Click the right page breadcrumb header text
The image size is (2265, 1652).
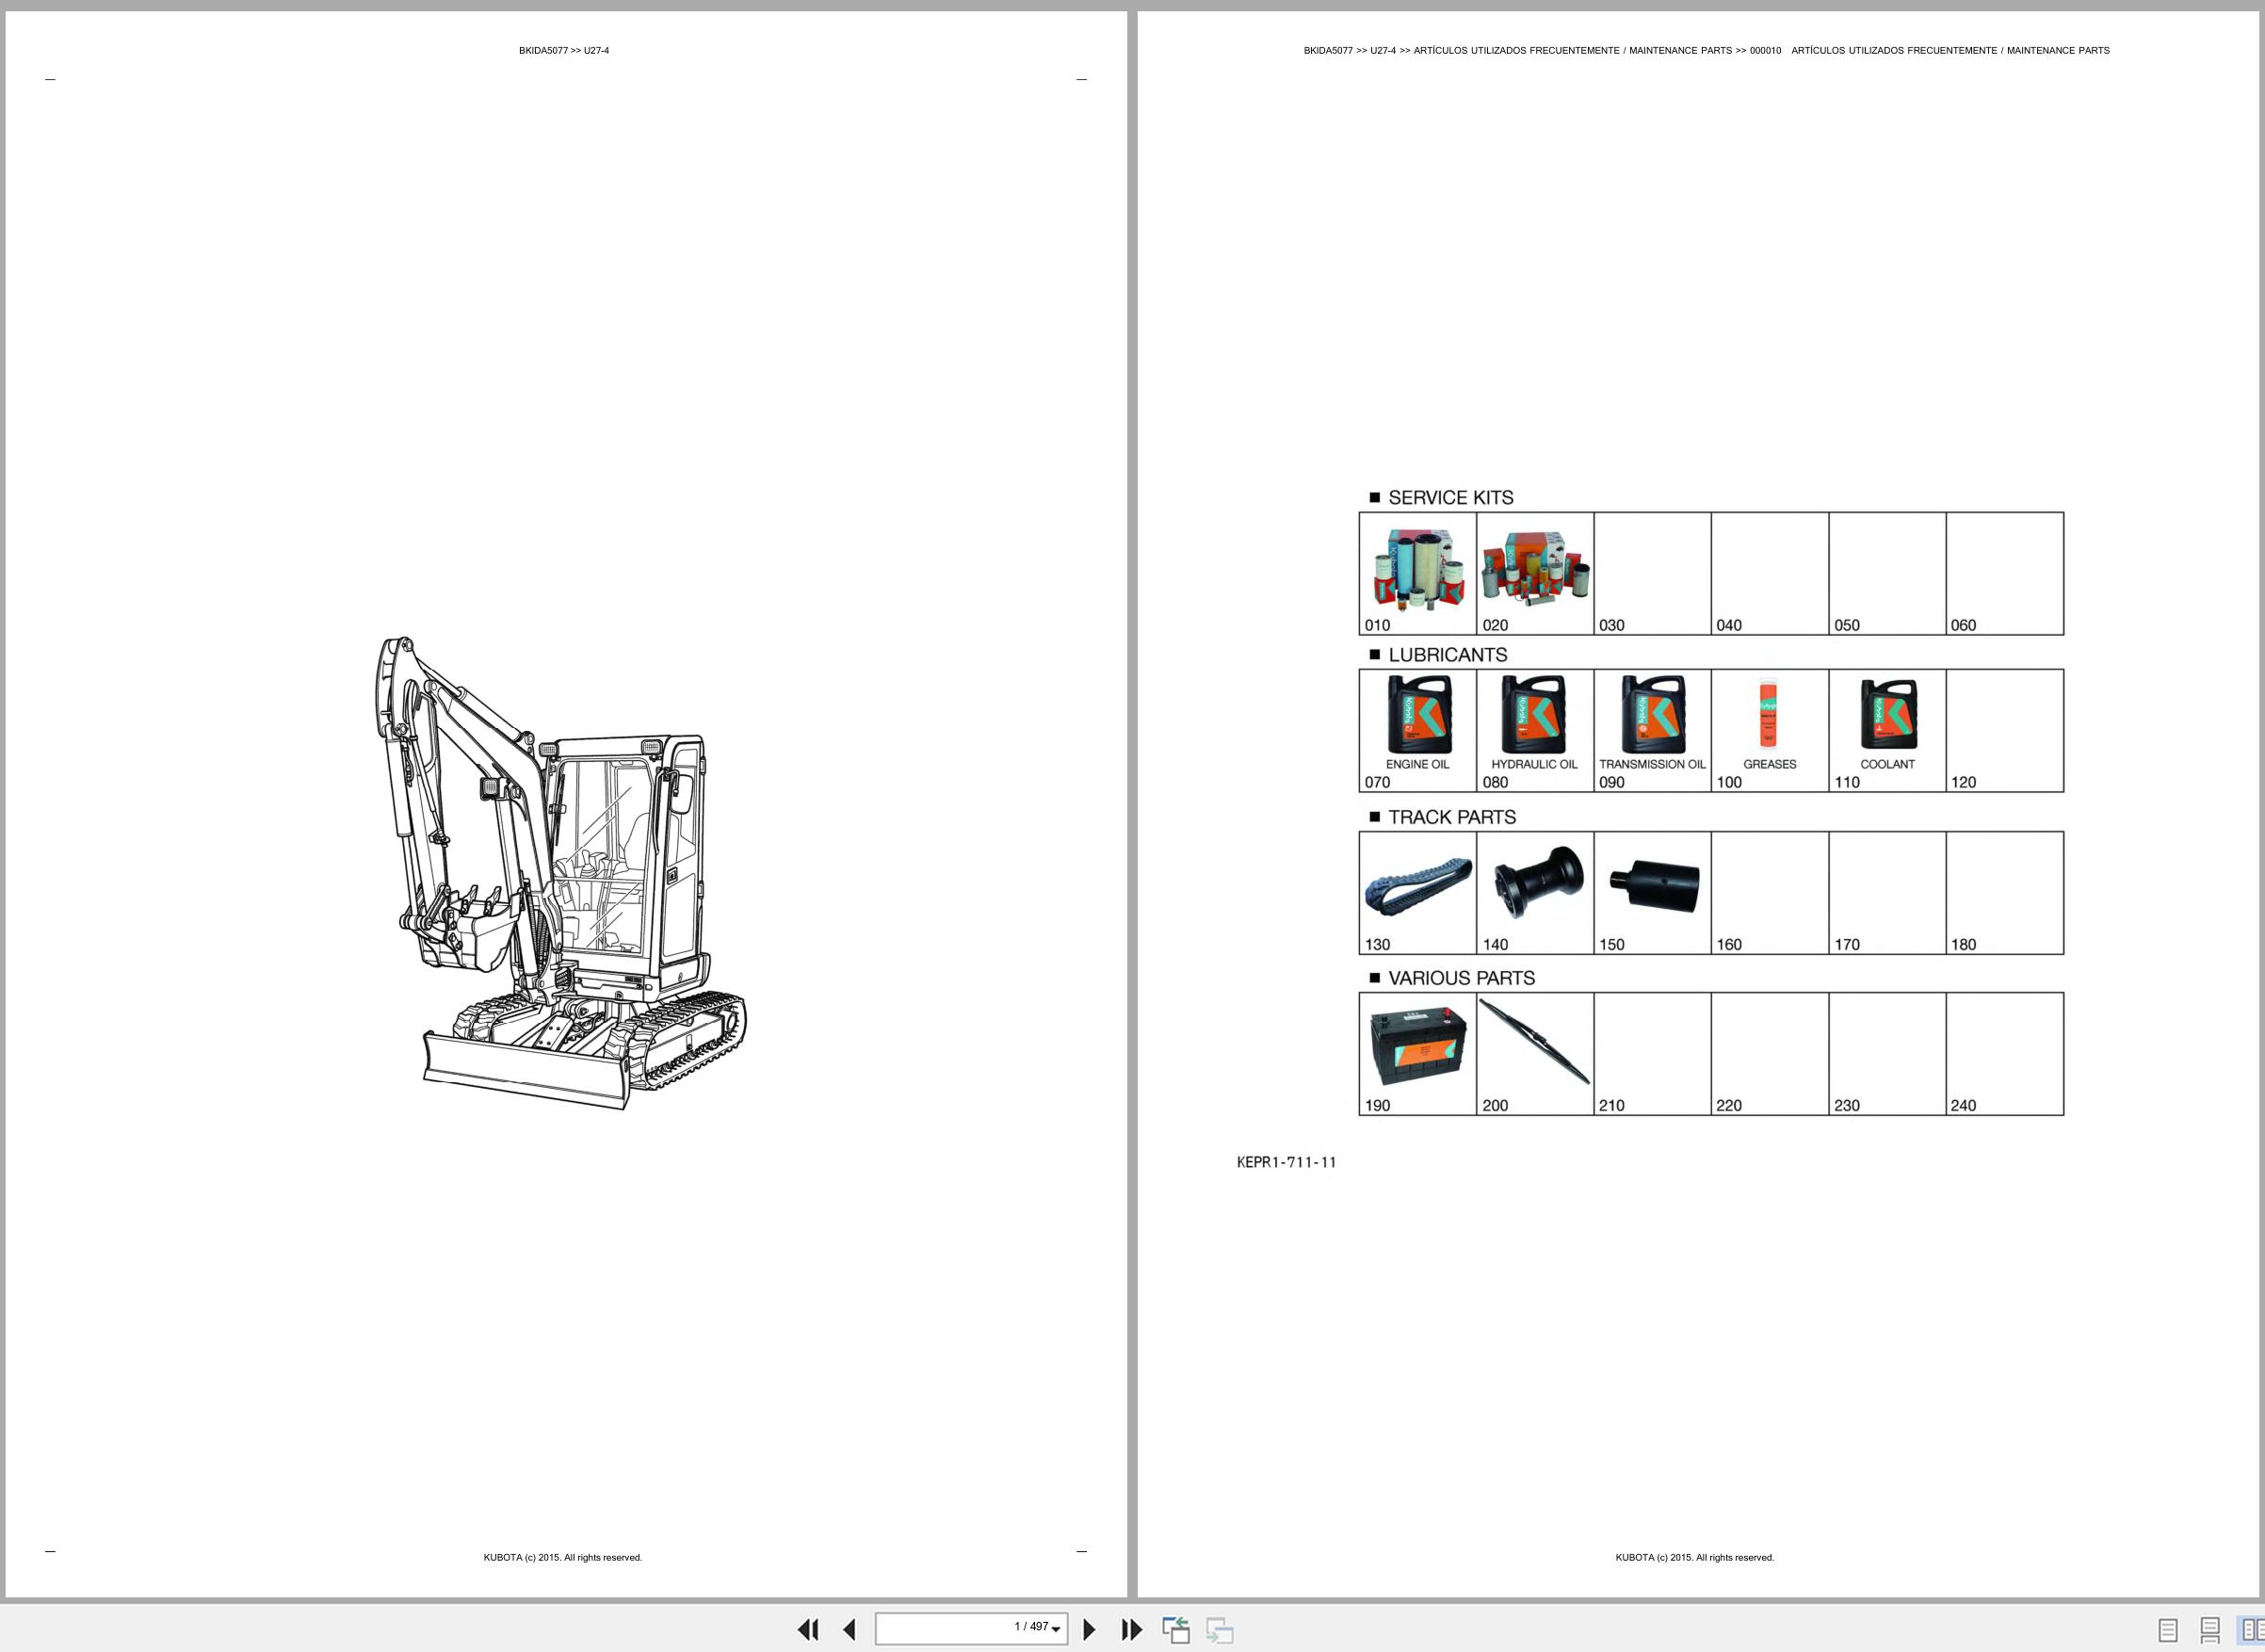coord(1706,50)
